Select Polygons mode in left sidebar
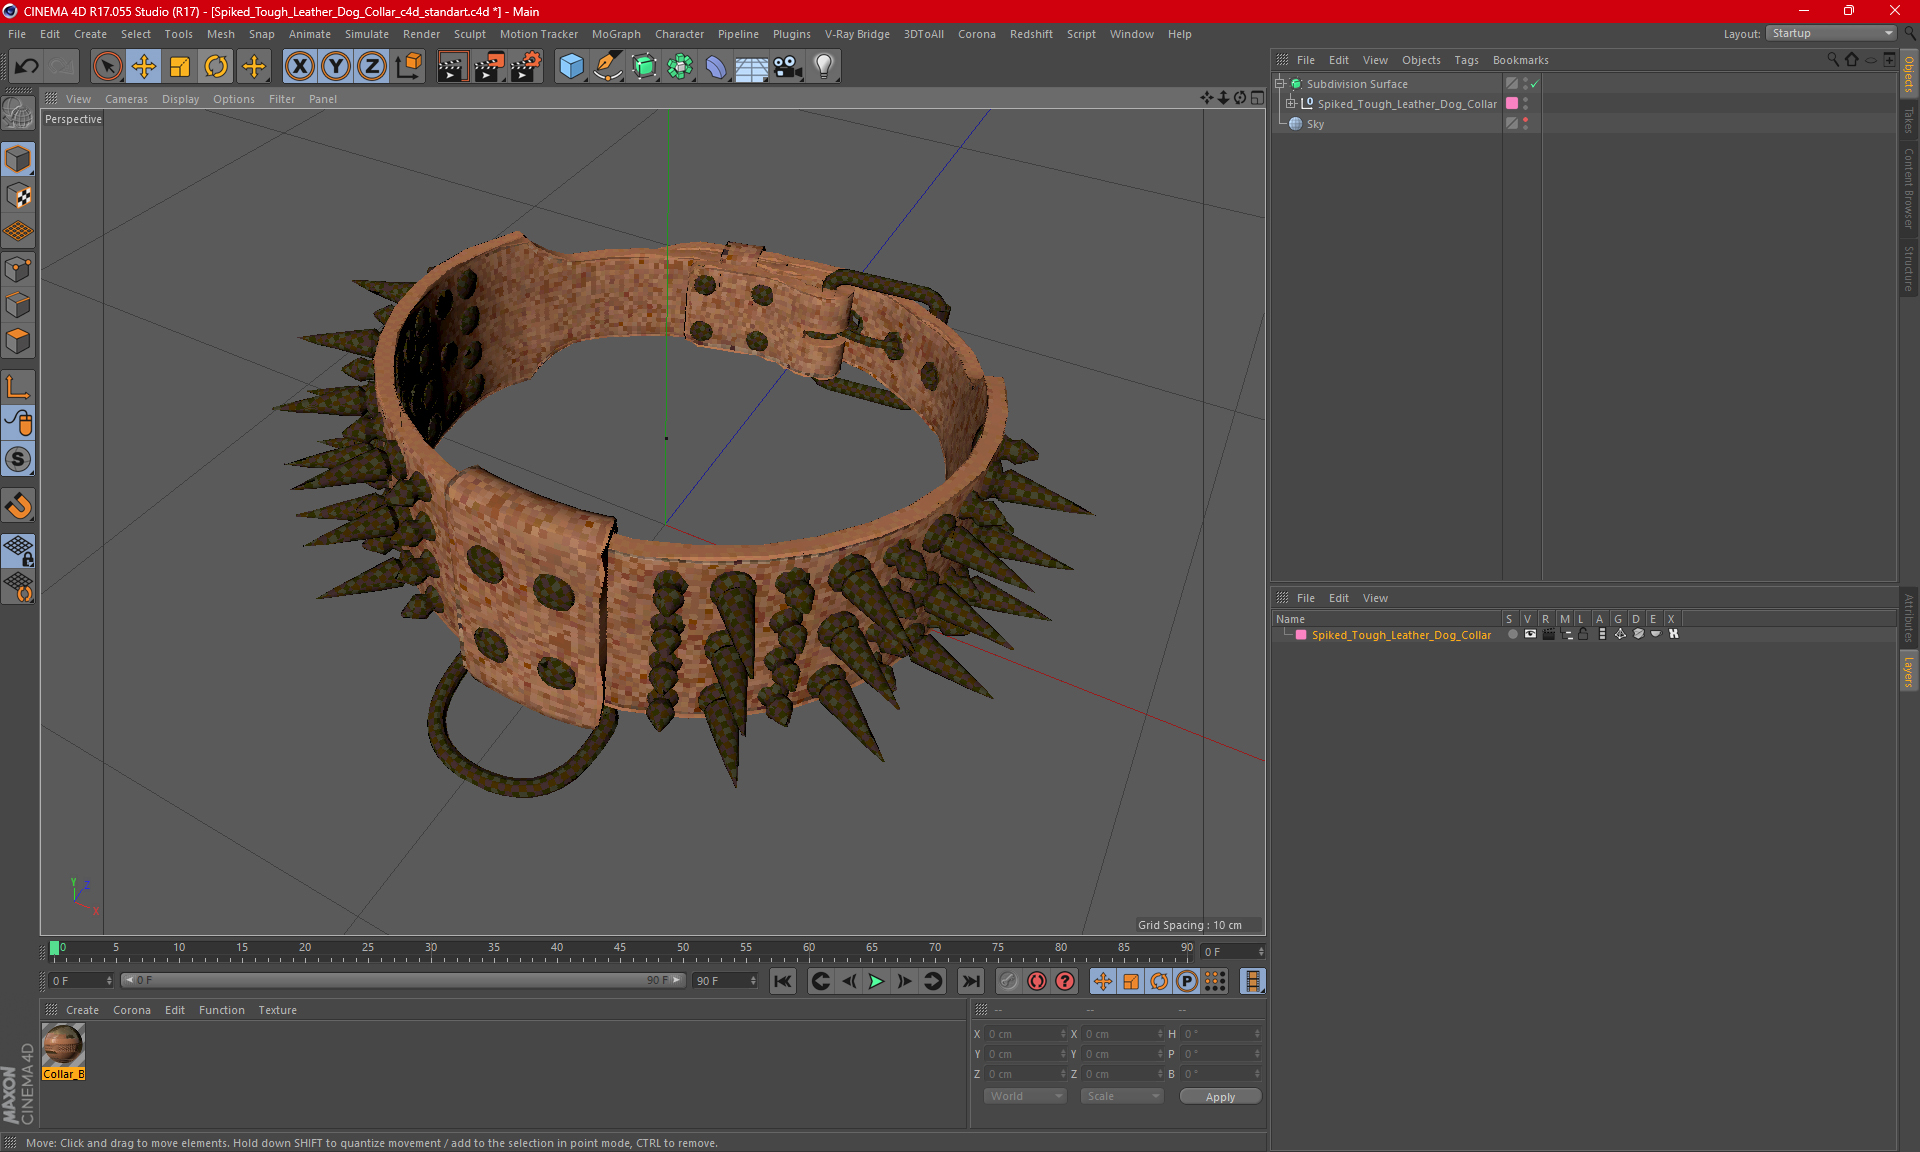1920x1152 pixels. pos(18,342)
